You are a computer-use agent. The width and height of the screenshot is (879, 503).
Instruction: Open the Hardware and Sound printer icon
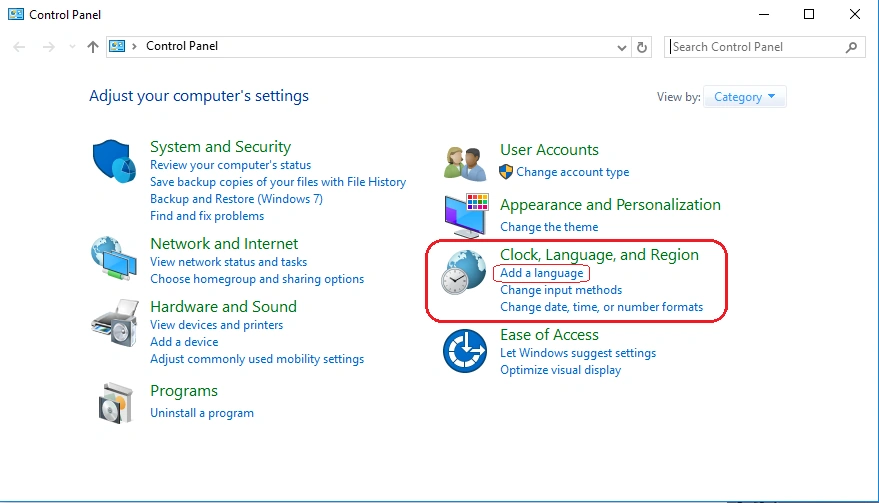pyautogui.click(x=115, y=323)
